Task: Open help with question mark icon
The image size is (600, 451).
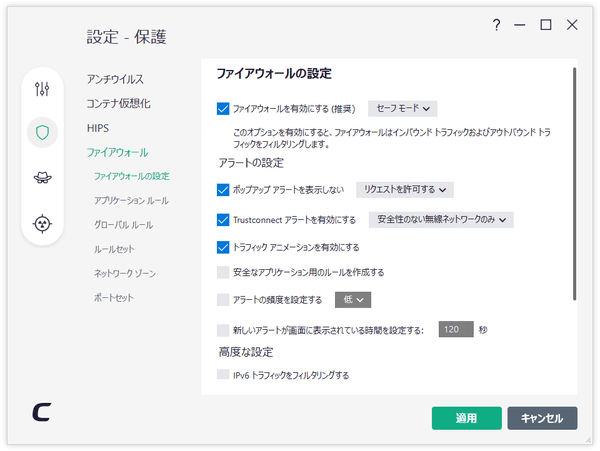Action: (x=496, y=25)
